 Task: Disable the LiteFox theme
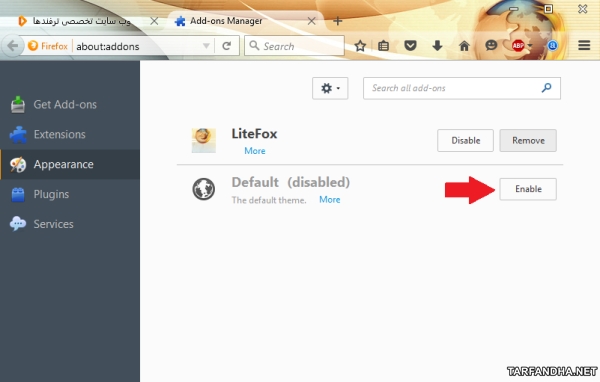pyautogui.click(x=465, y=140)
